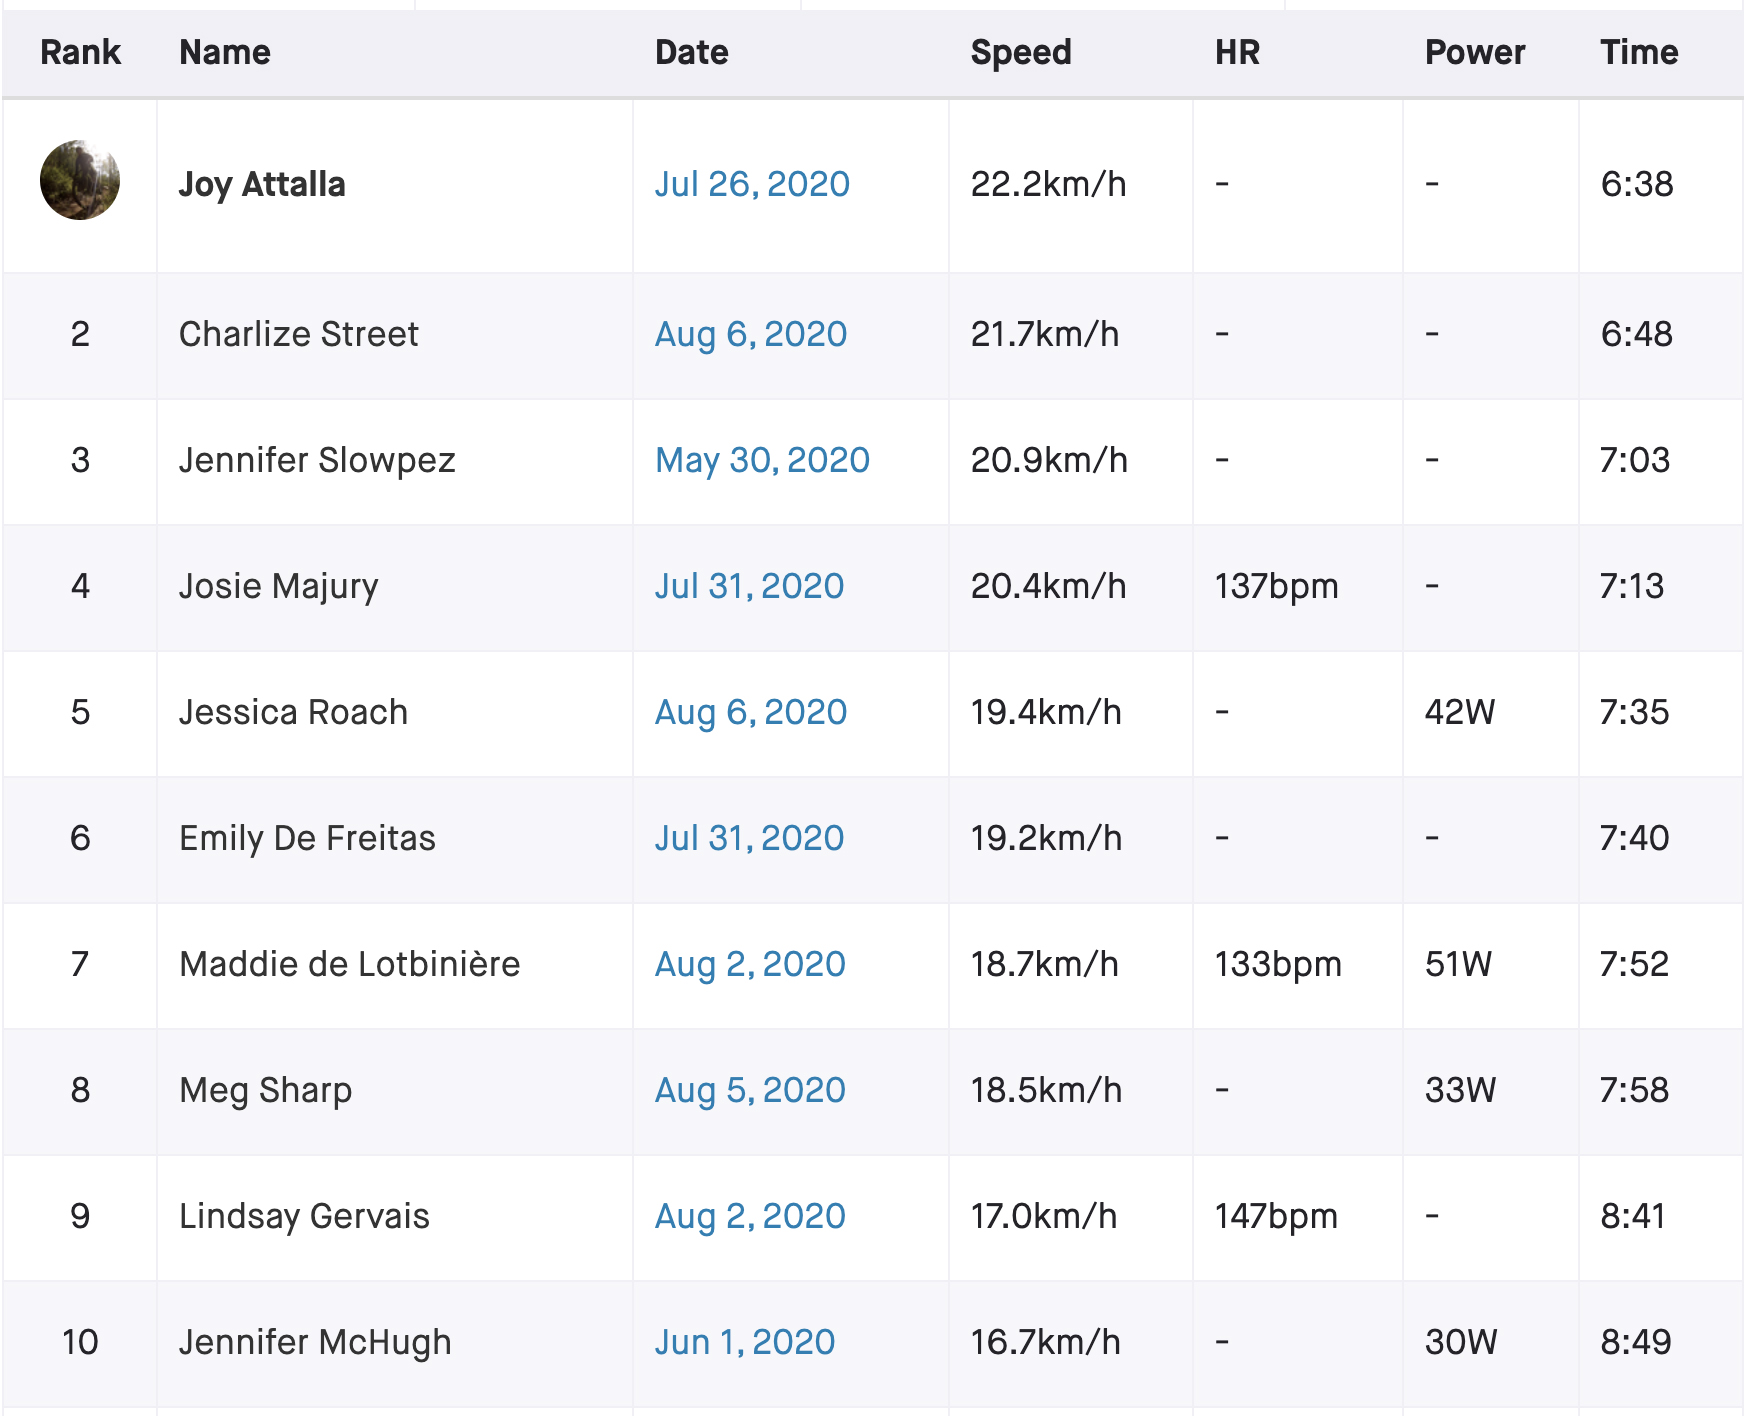Open Maddie de Lotbinière's Aug 2, 2020 date
The height and width of the screenshot is (1416, 1746).
750,964
